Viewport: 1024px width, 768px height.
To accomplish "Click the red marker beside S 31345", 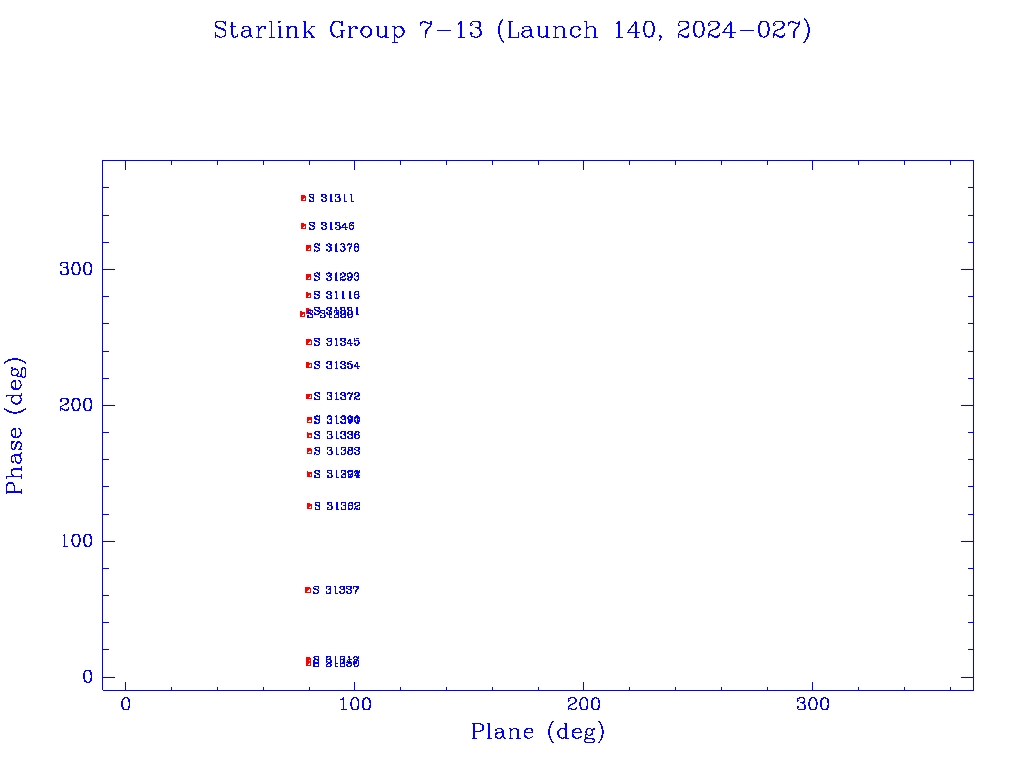I will coord(309,342).
